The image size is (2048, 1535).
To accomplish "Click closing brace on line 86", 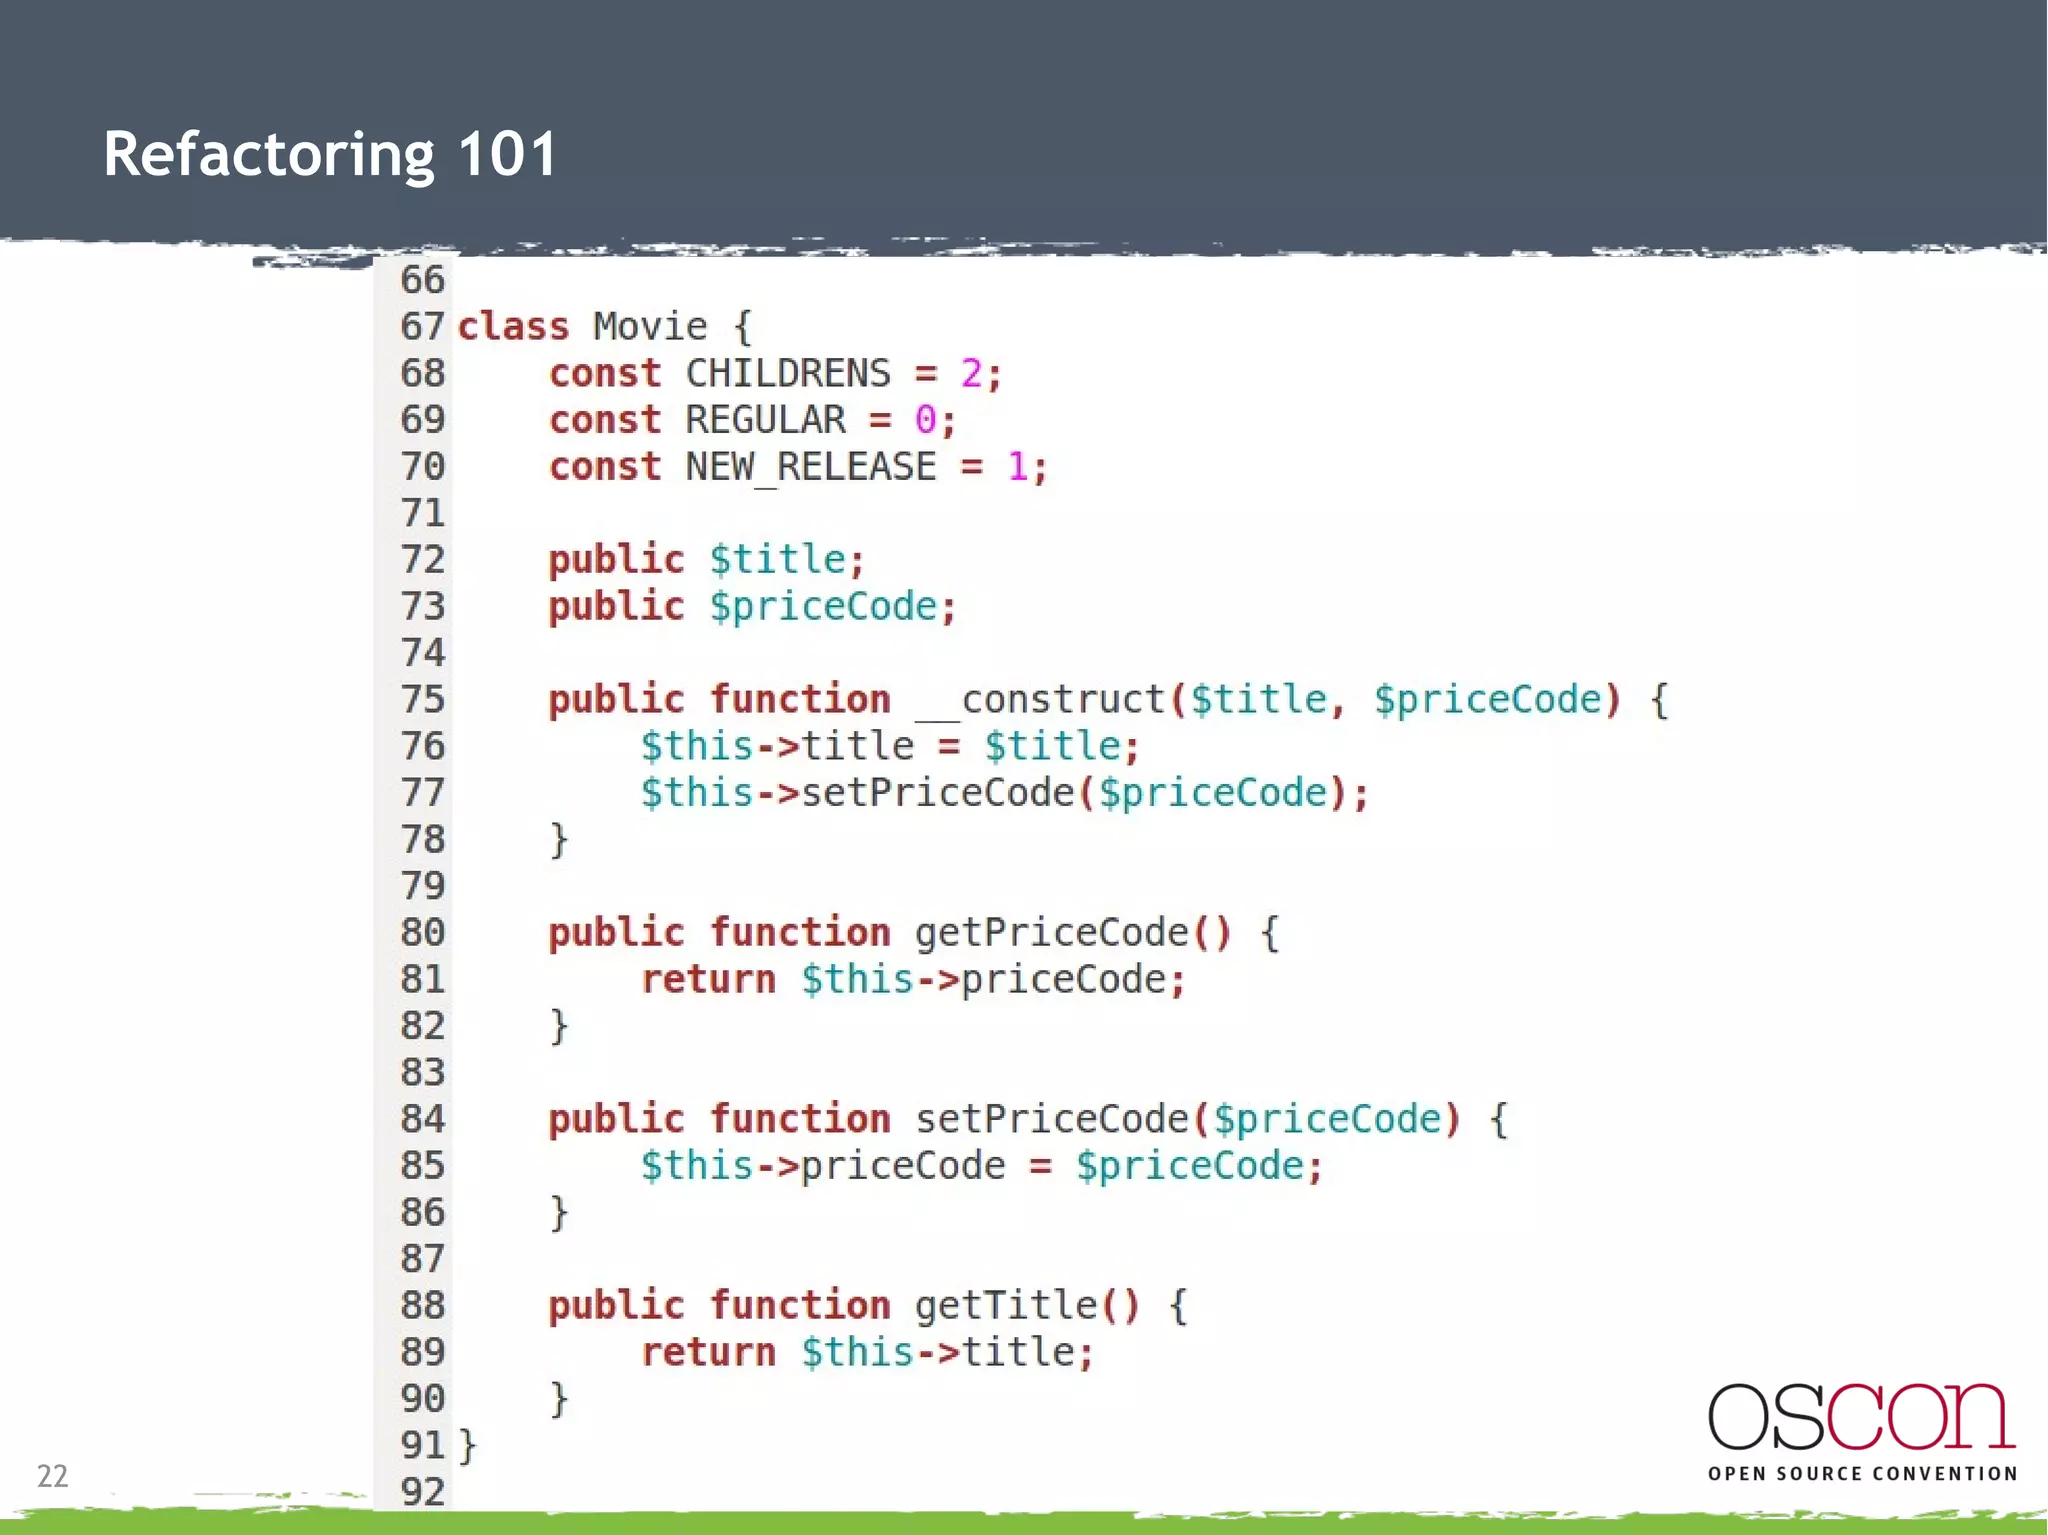I will [559, 1213].
